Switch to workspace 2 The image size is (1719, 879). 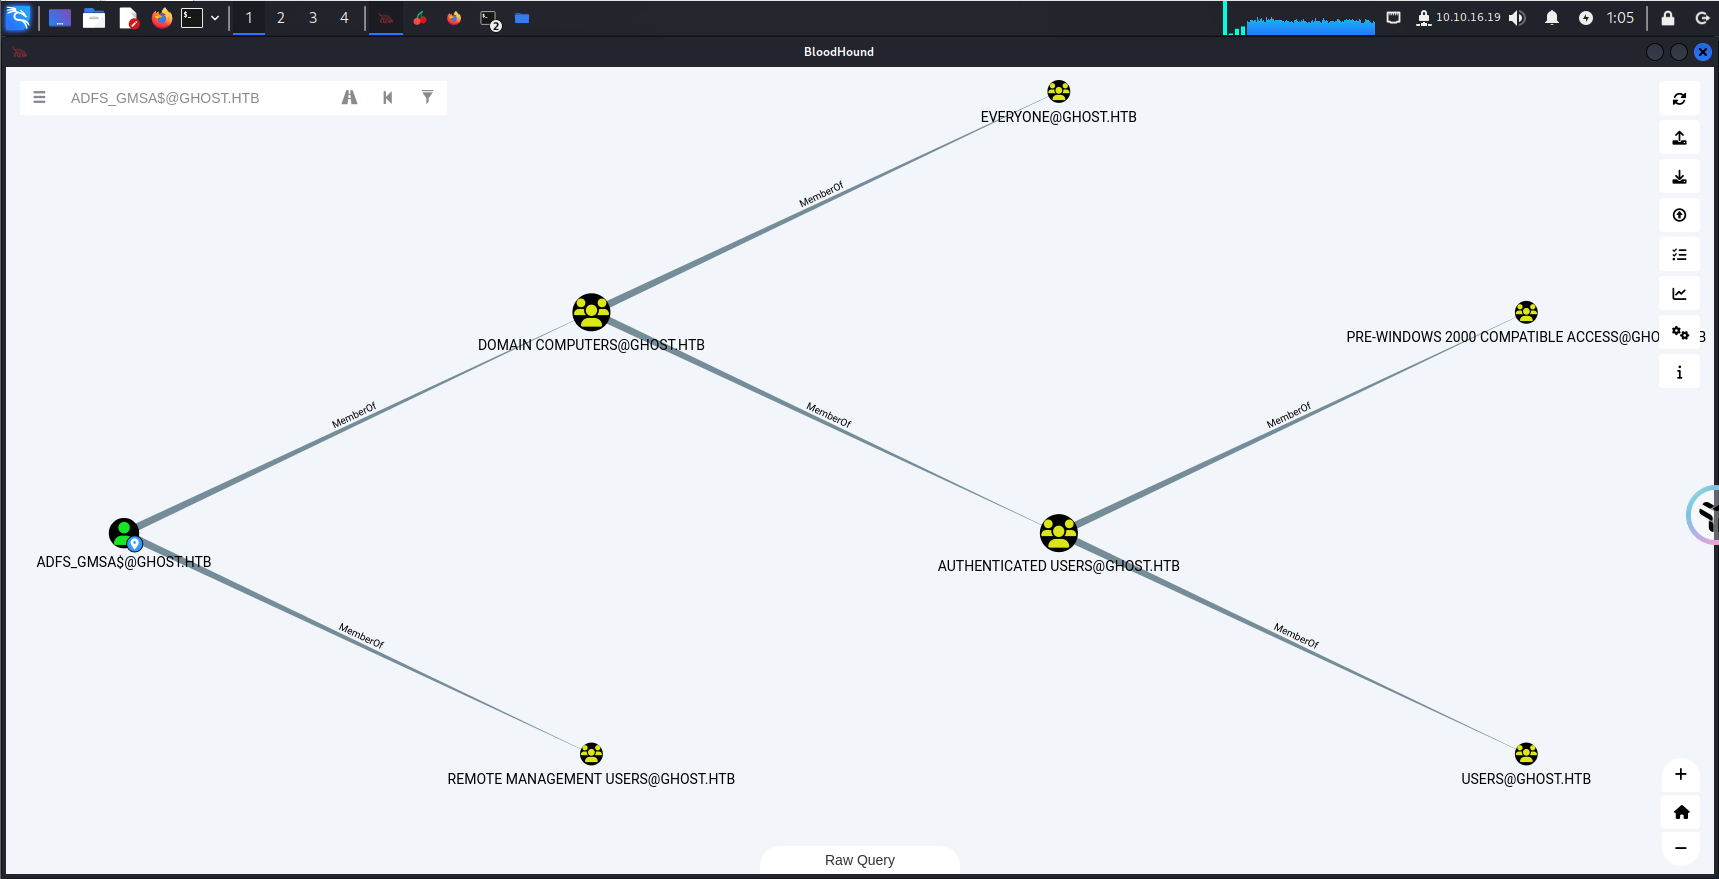pyautogui.click(x=281, y=18)
